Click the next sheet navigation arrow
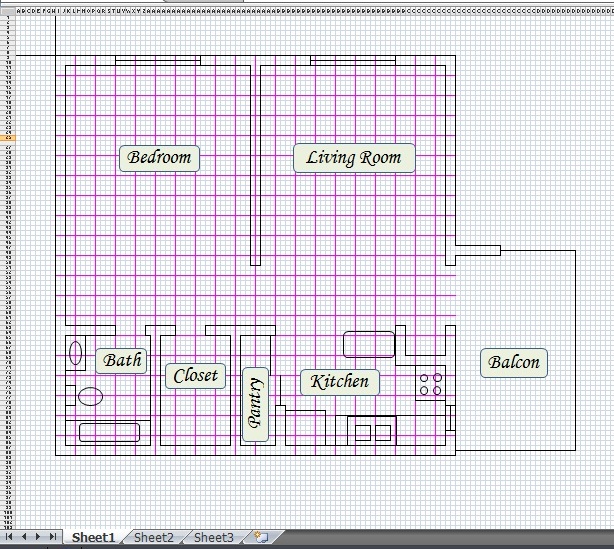 pyautogui.click(x=38, y=536)
